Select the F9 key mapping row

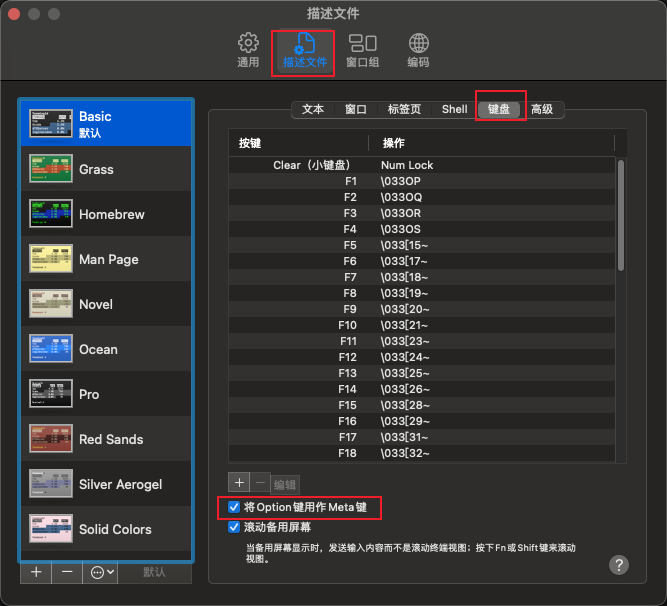[422, 309]
